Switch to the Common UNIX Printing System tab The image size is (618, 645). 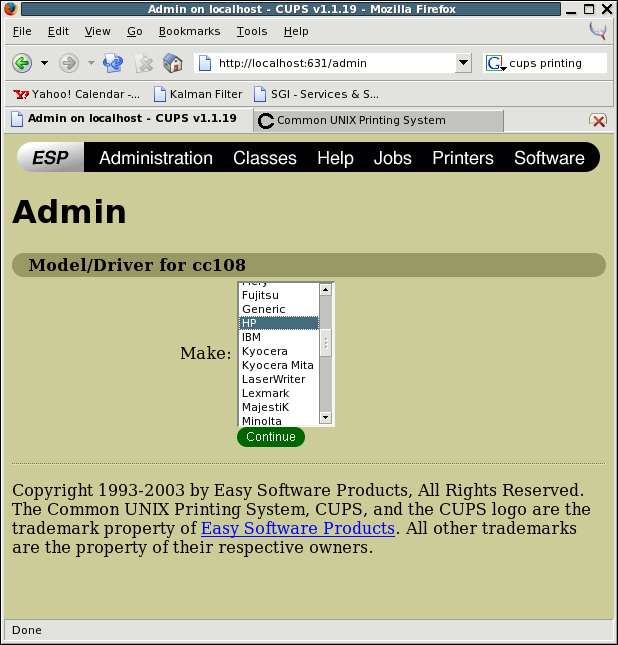tap(379, 121)
